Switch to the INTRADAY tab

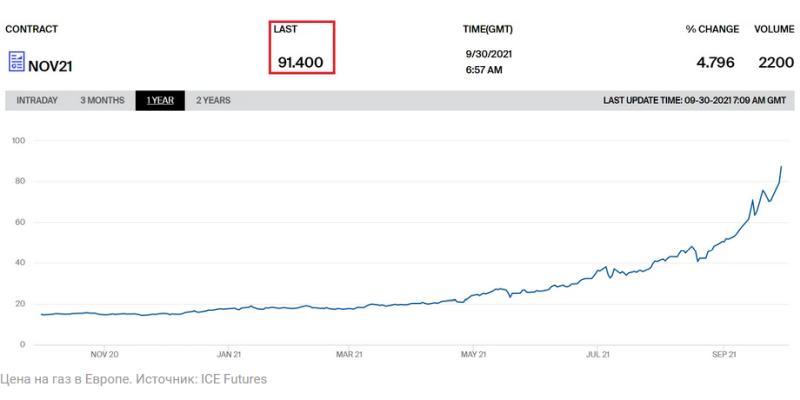pos(37,100)
